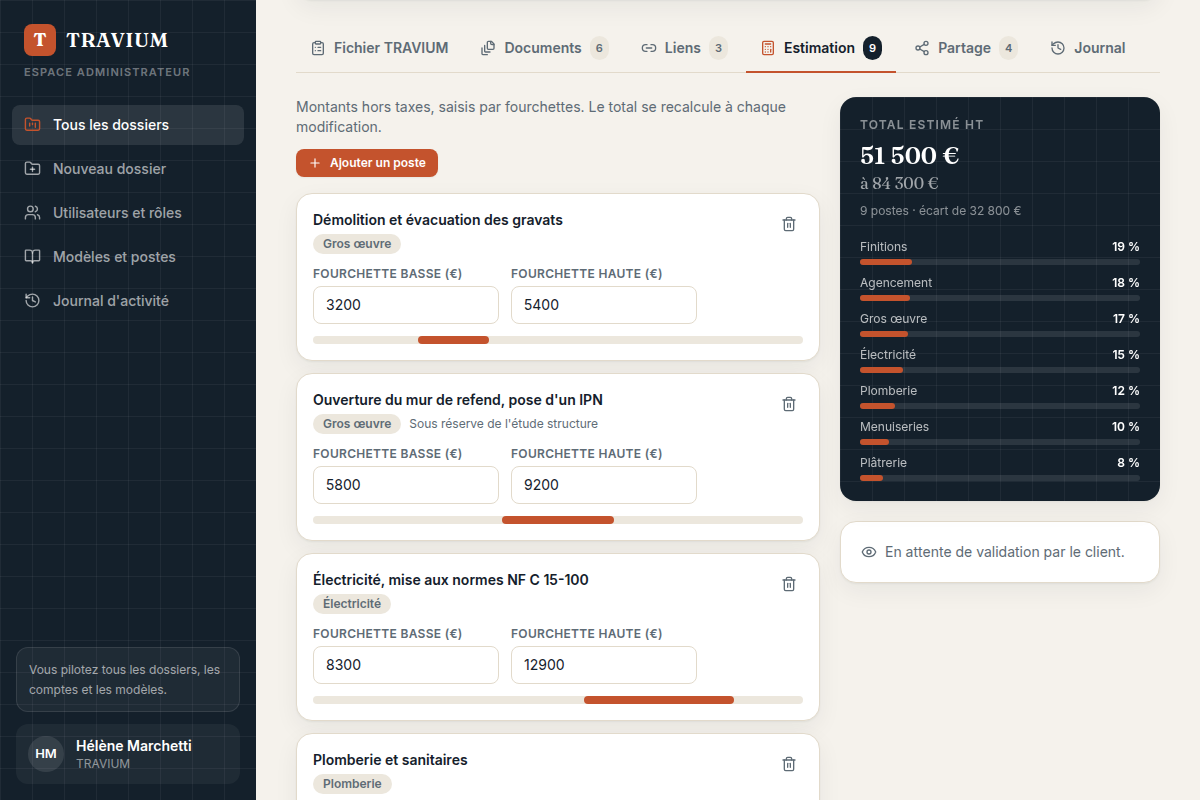The image size is (1200, 800).
Task: Open Journal d'activité in sidebar
Action: 128,301
